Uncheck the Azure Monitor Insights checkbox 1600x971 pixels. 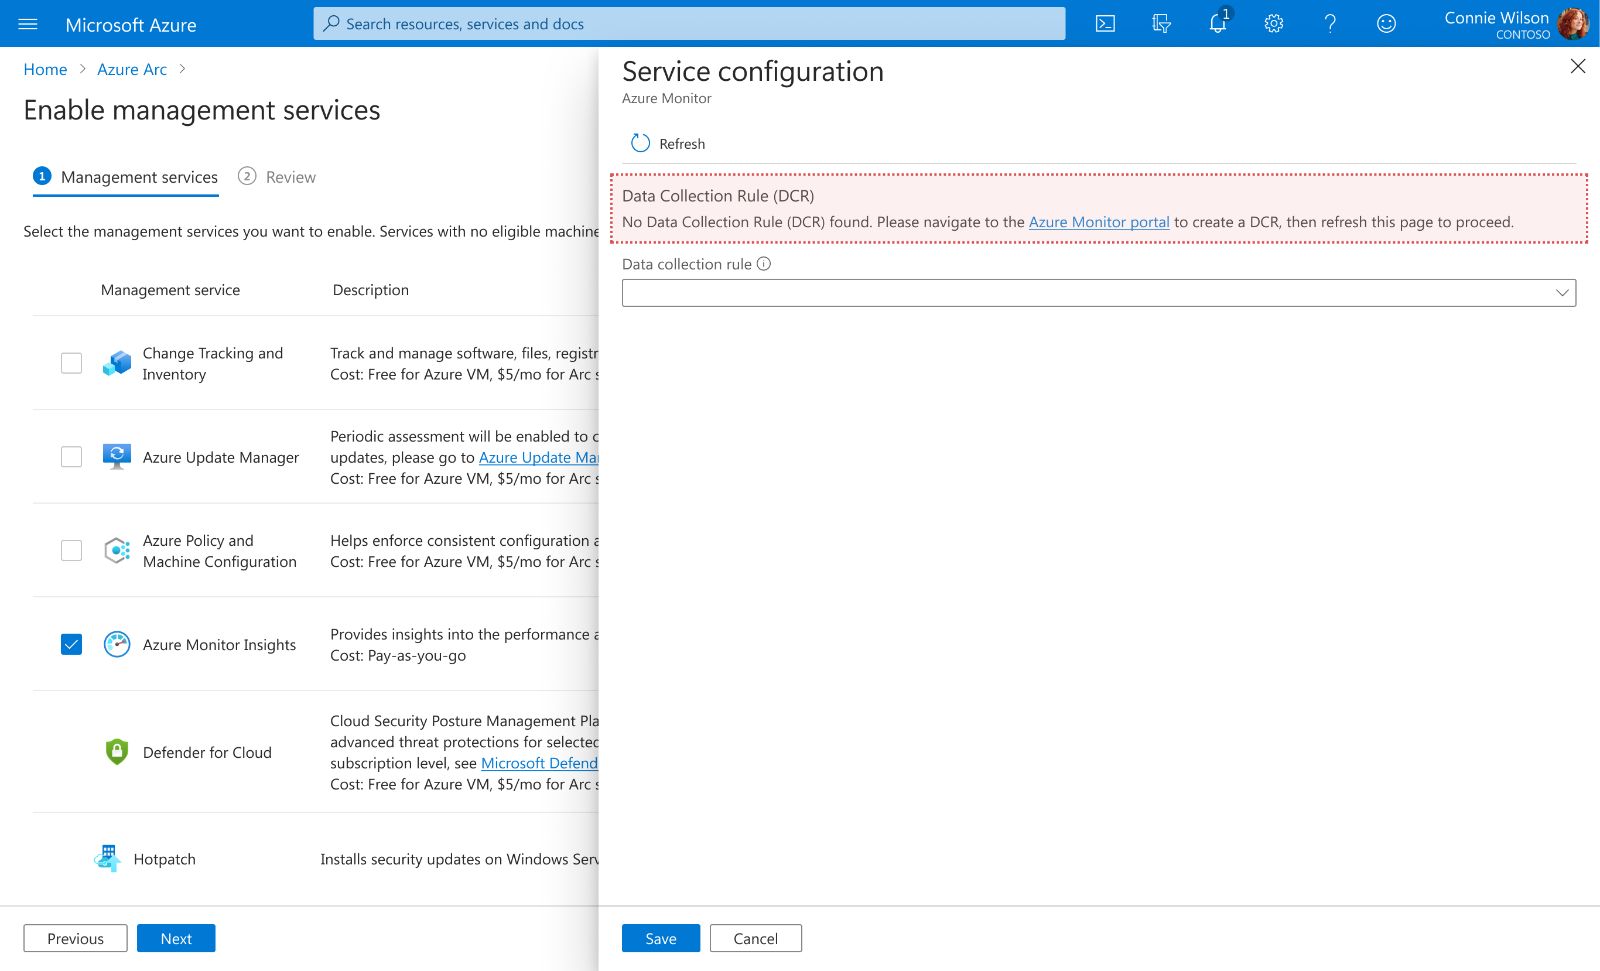71,644
